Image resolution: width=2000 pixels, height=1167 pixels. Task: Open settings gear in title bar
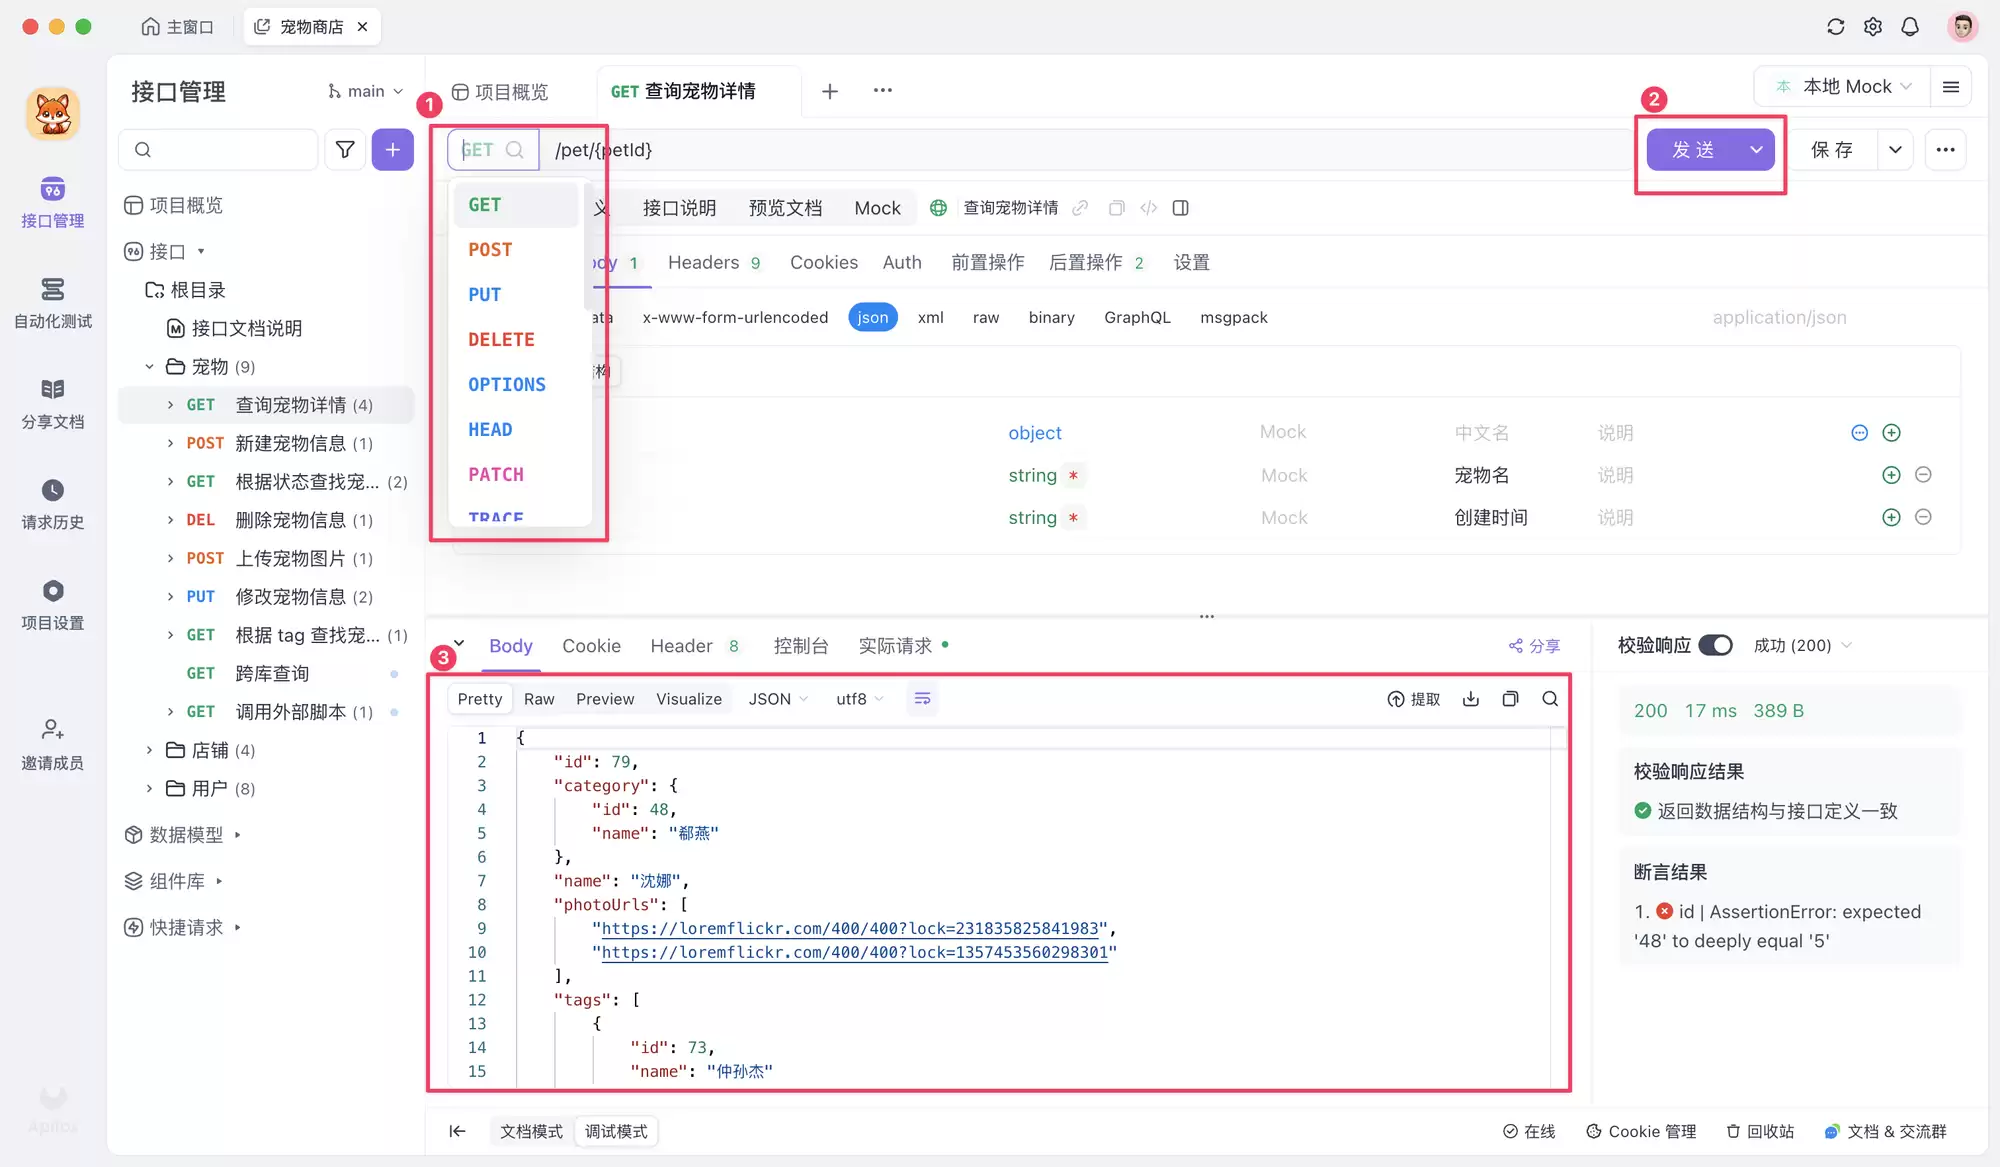point(1873,27)
